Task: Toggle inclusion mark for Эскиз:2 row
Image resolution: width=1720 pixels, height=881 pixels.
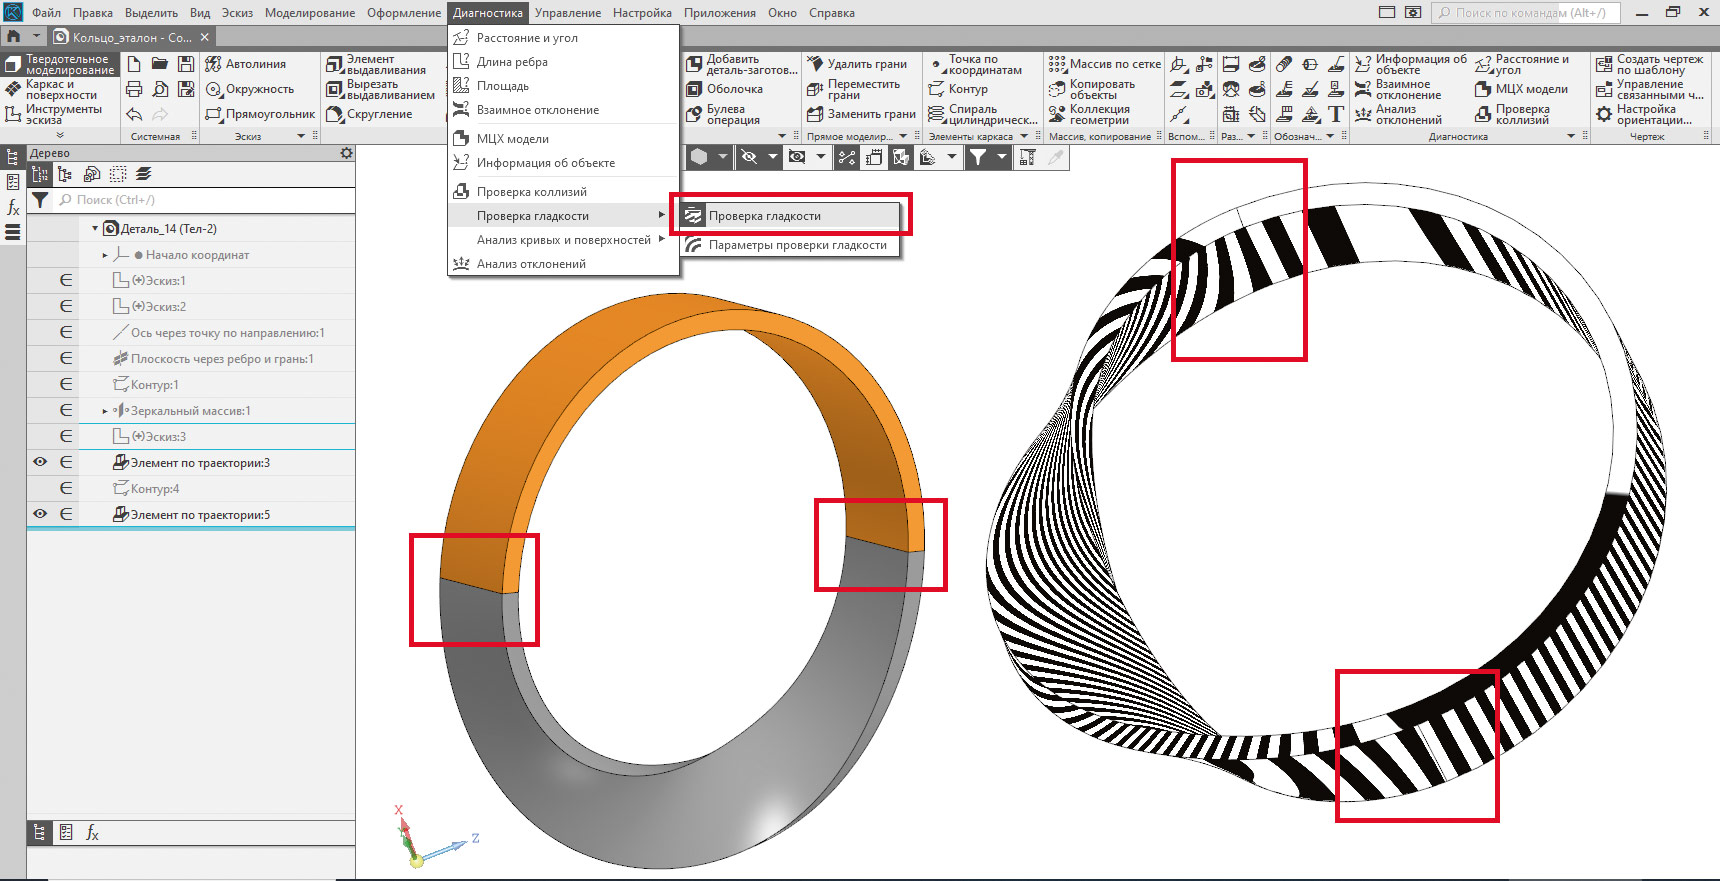Action: pyautogui.click(x=66, y=306)
